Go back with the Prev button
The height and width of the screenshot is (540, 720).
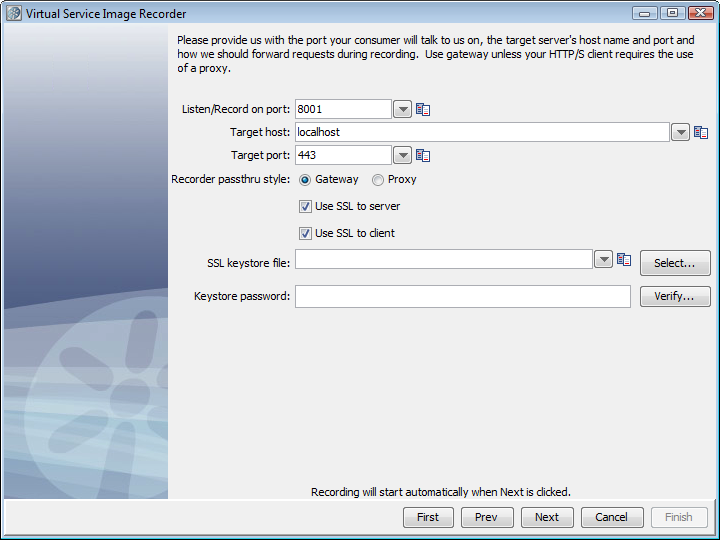pos(487,518)
